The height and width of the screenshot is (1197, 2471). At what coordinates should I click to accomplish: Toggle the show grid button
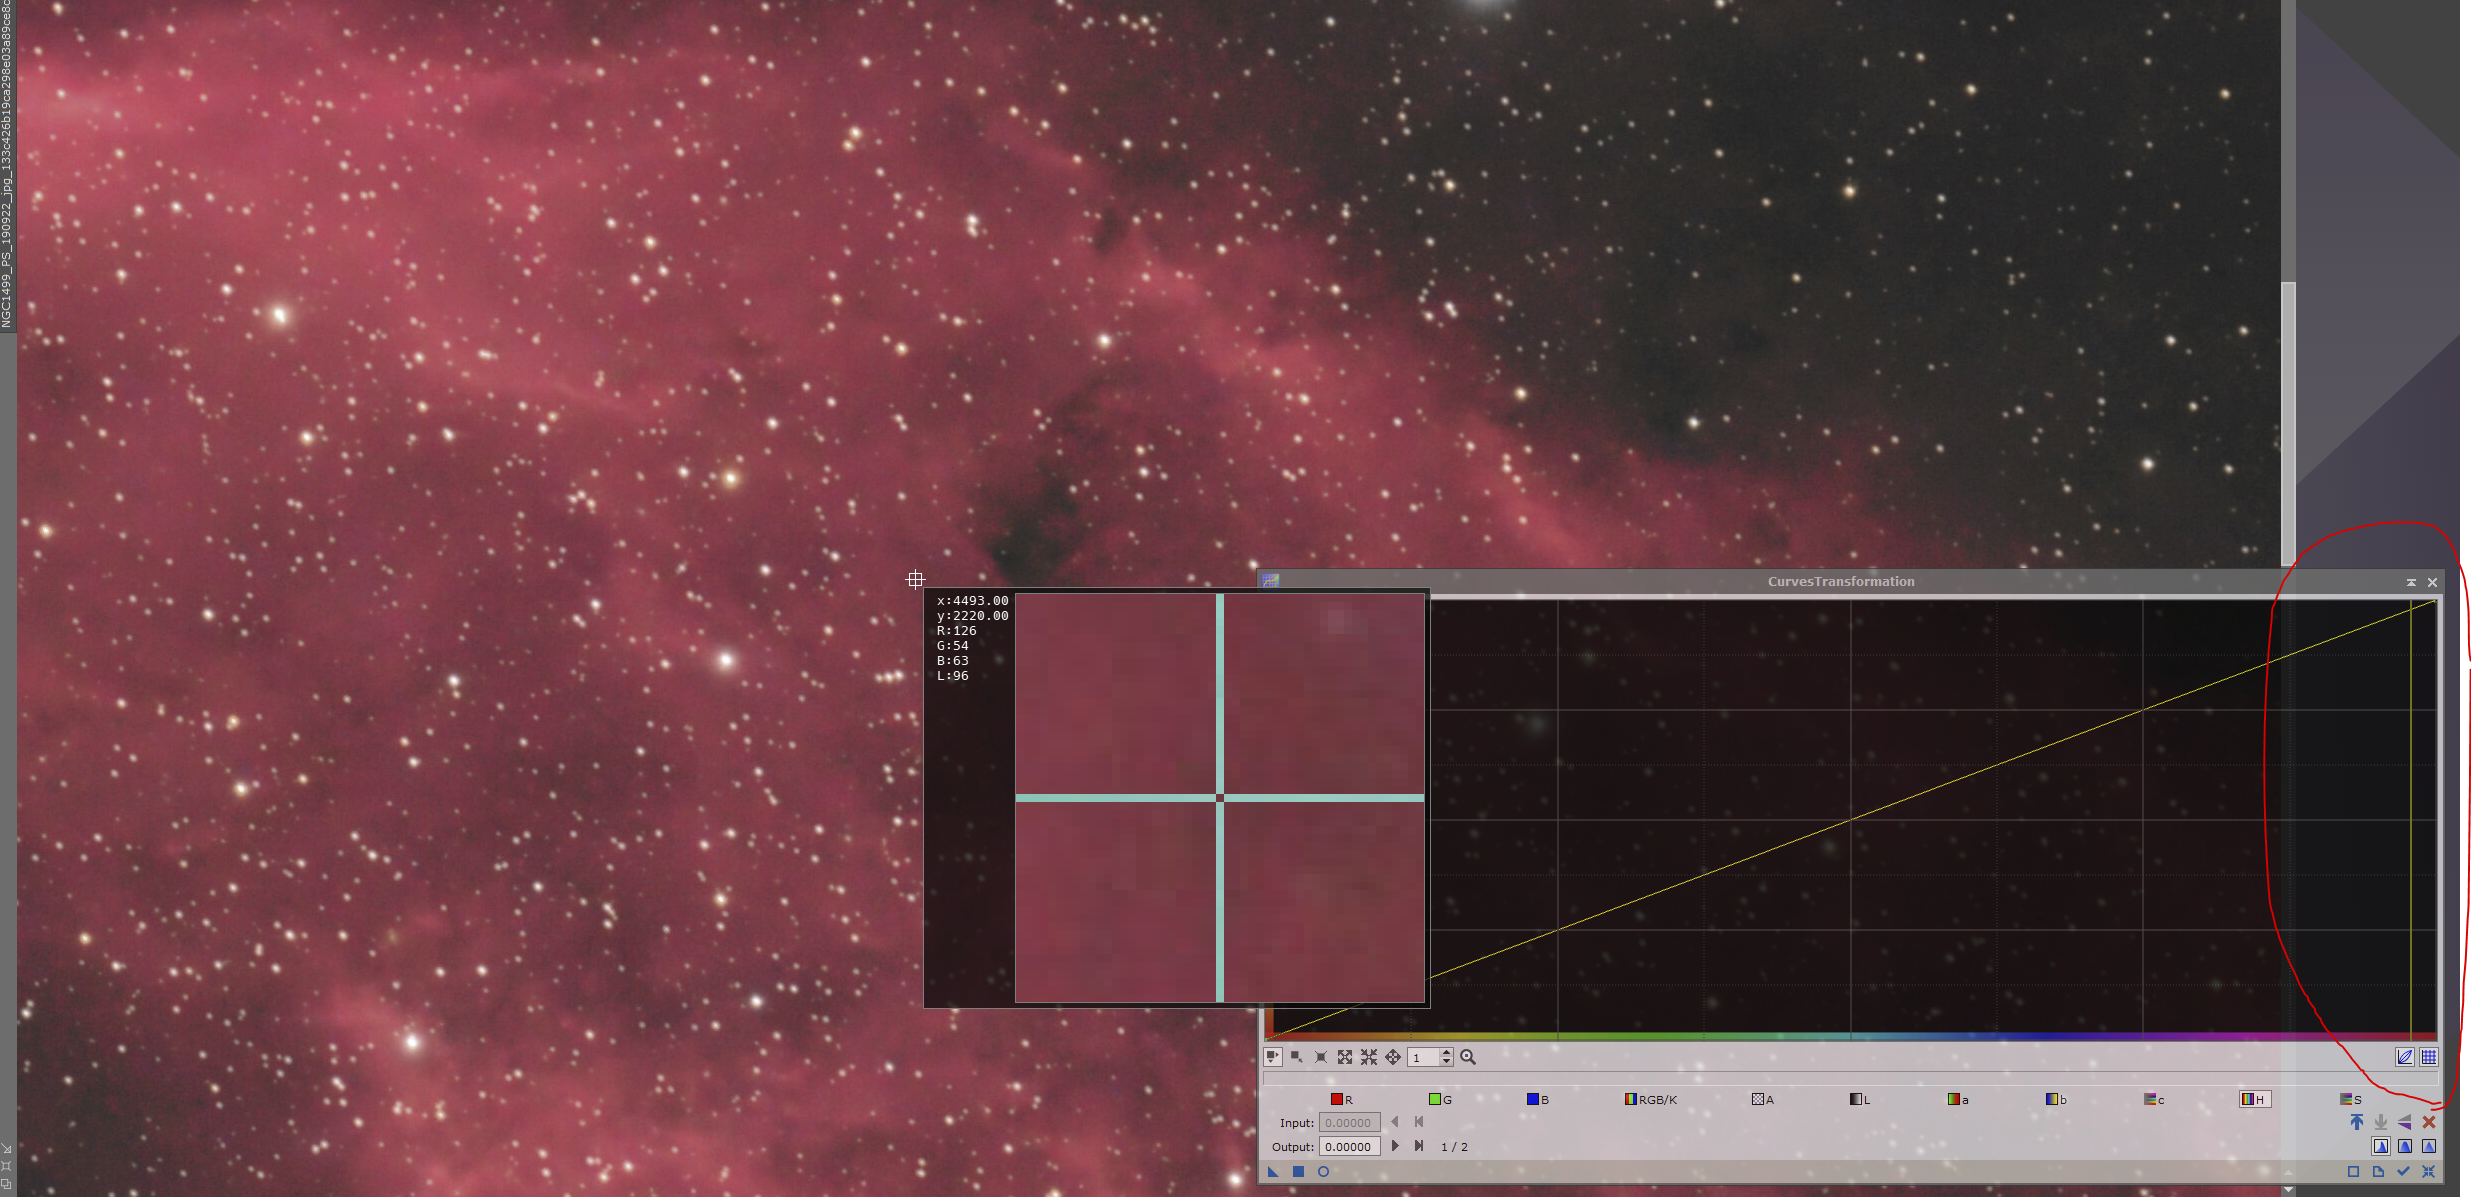click(x=2429, y=1057)
